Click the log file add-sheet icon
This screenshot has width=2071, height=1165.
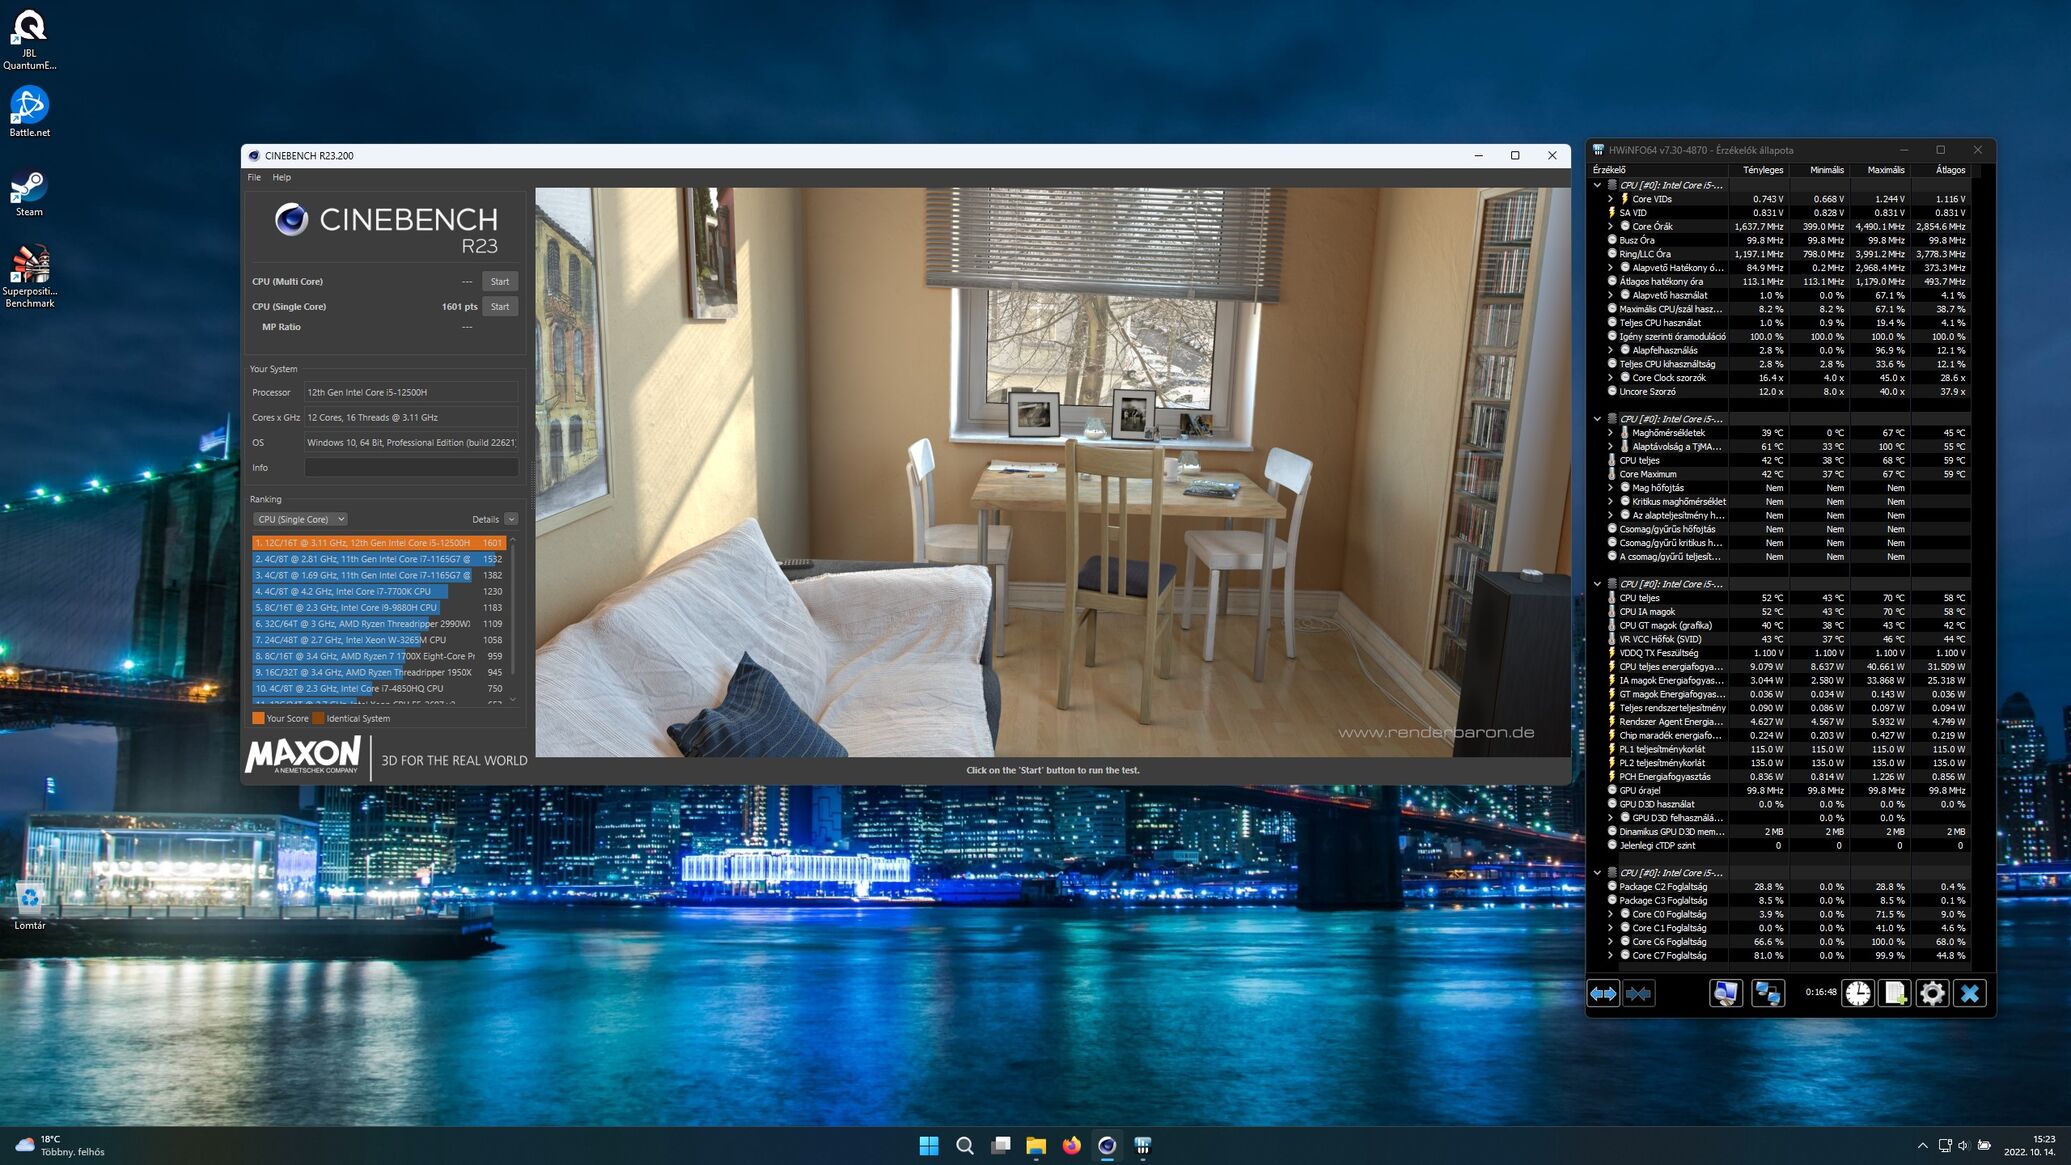click(x=1895, y=993)
